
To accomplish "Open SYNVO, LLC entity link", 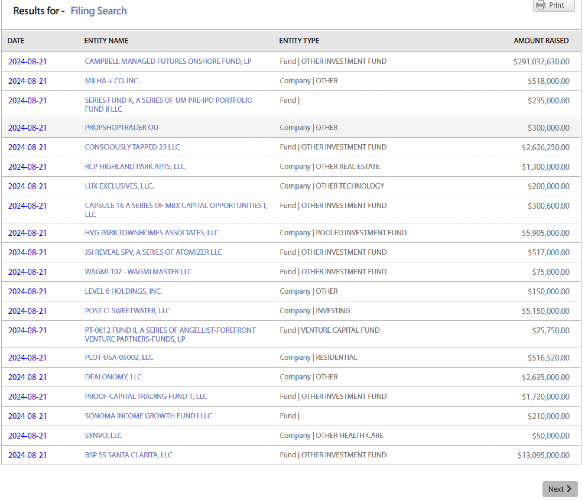I will (x=103, y=435).
